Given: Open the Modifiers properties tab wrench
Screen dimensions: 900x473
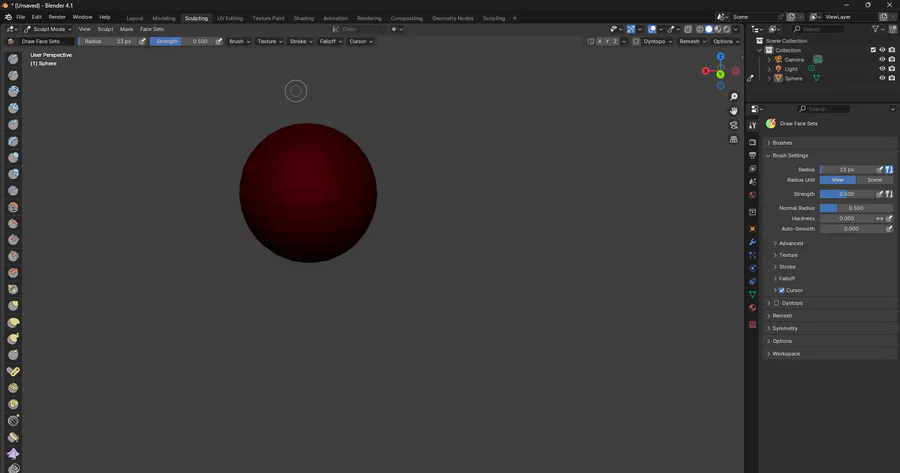Looking at the screenshot, I should (752, 242).
